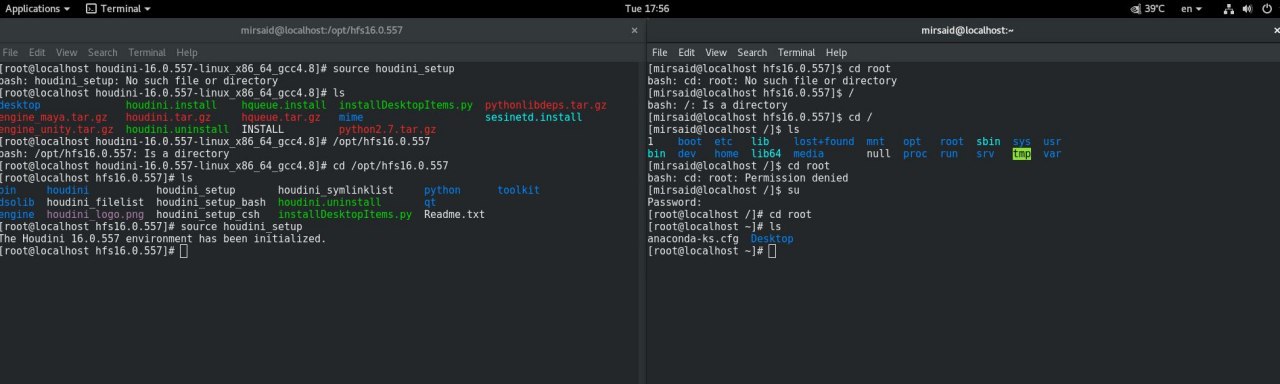Open File menu in right terminal

tap(660, 52)
